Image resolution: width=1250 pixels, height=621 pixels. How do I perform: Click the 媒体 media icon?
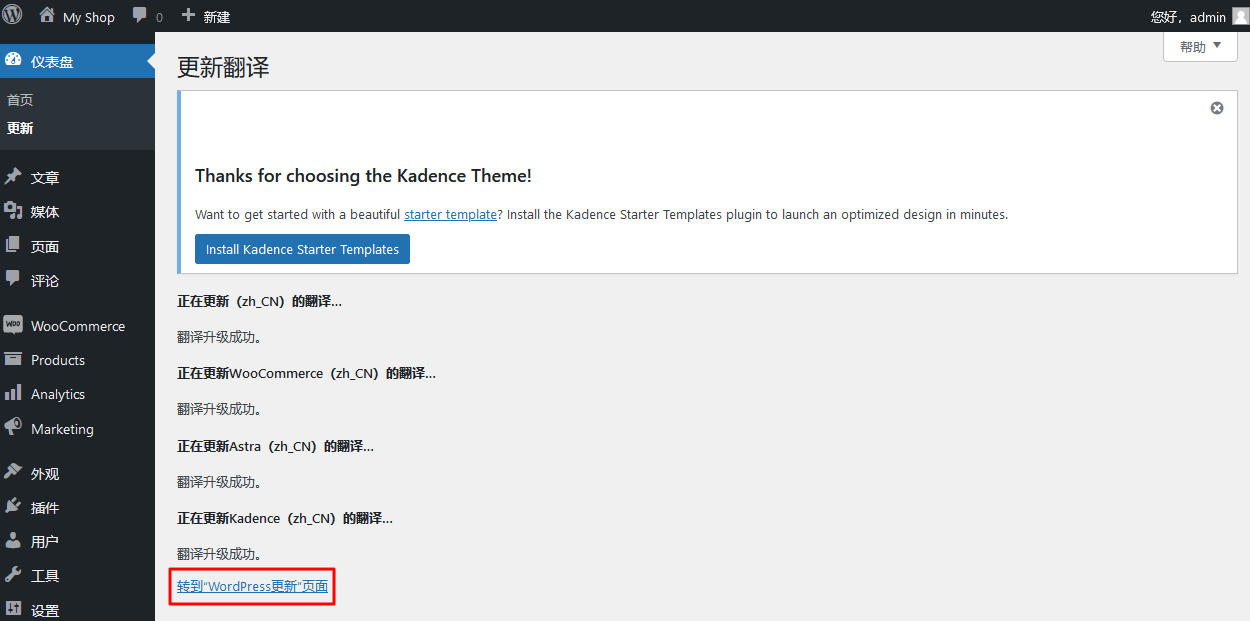(13, 211)
